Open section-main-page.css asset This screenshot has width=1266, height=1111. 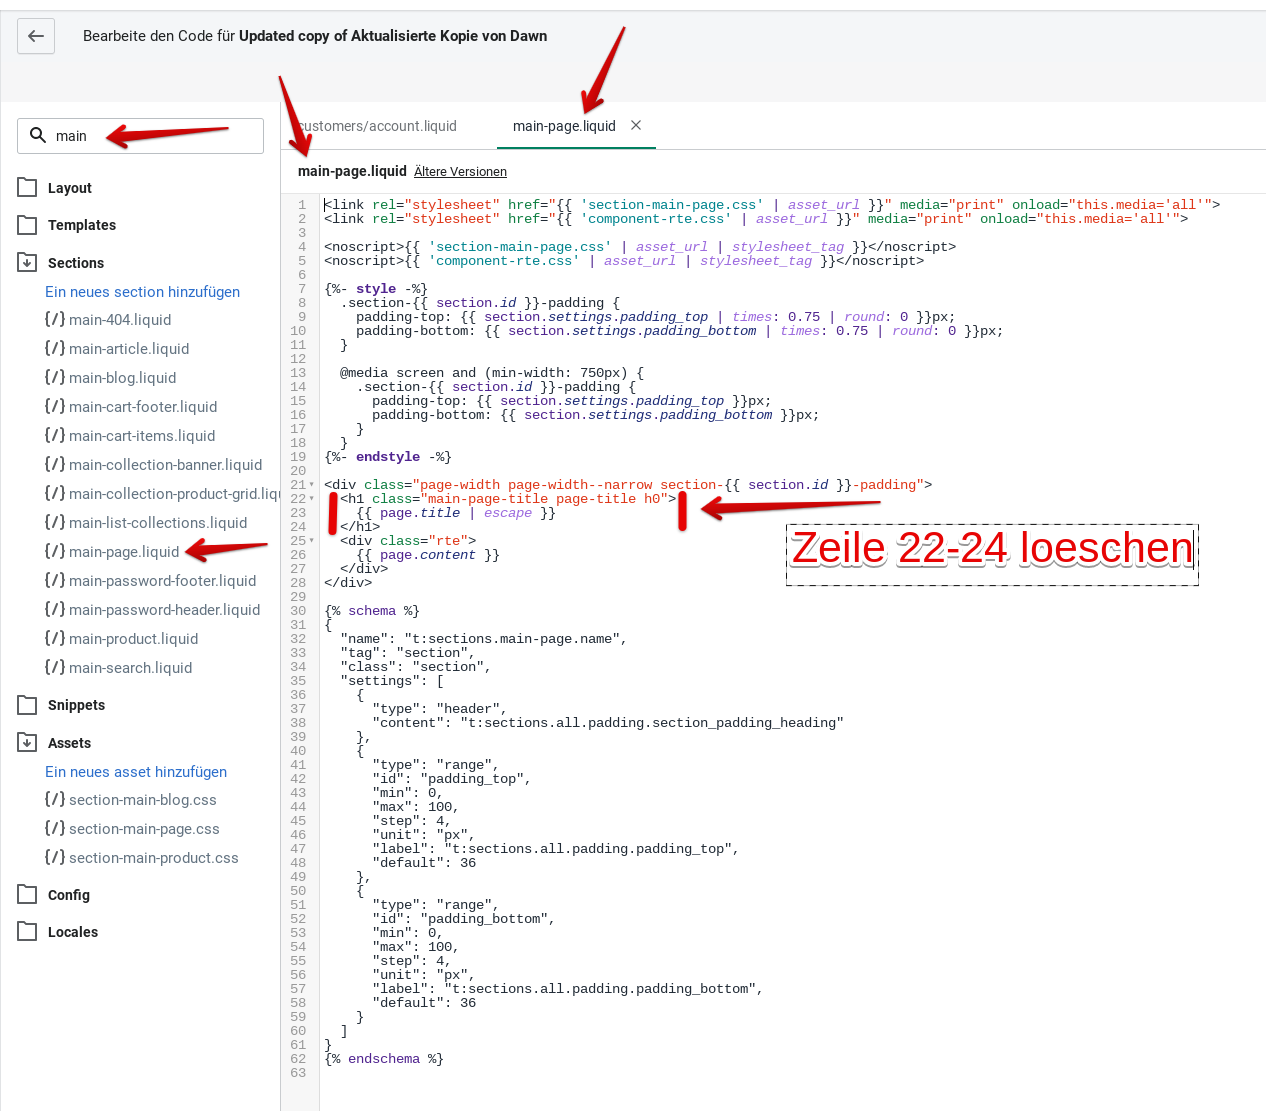[132, 829]
